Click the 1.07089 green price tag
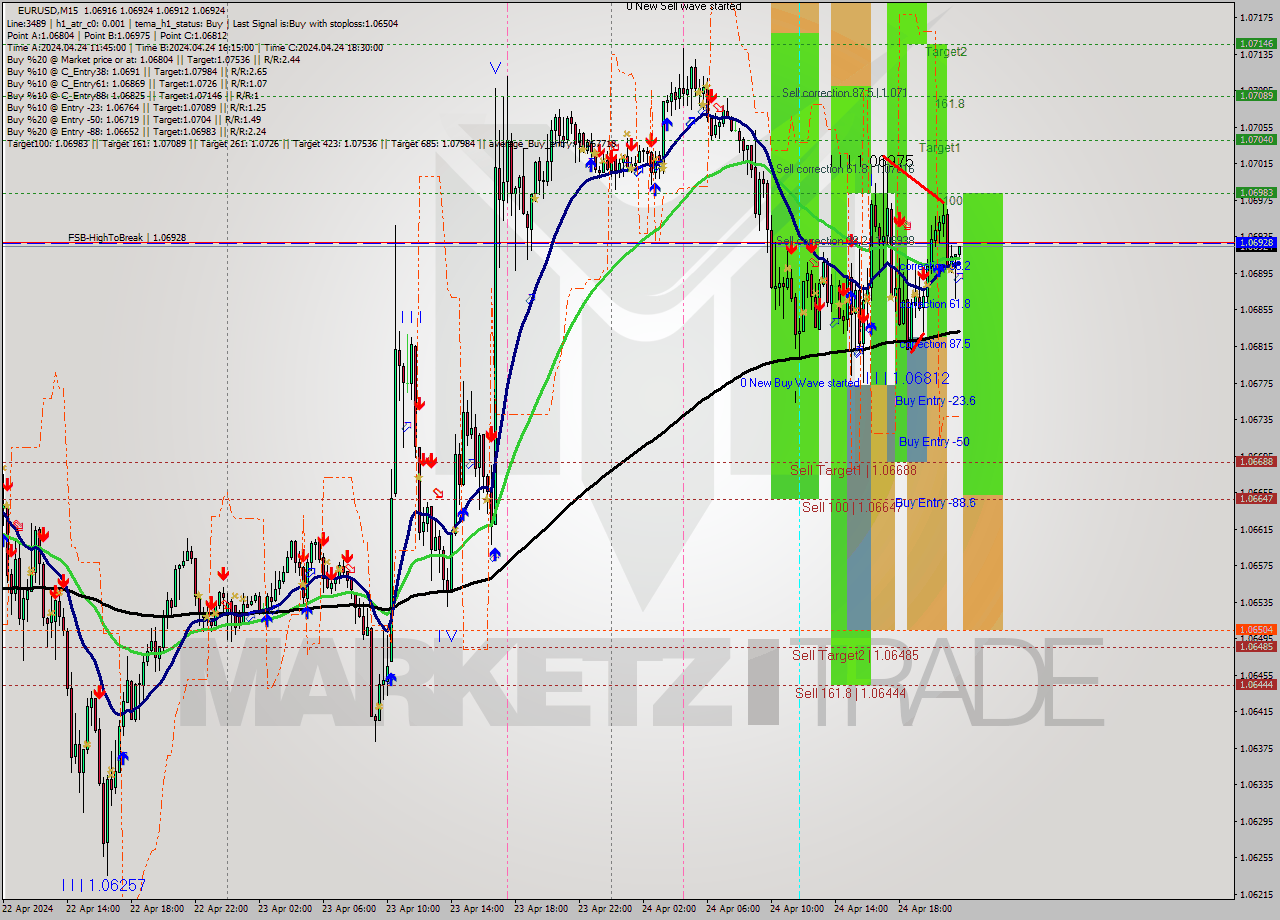 (x=1255, y=95)
